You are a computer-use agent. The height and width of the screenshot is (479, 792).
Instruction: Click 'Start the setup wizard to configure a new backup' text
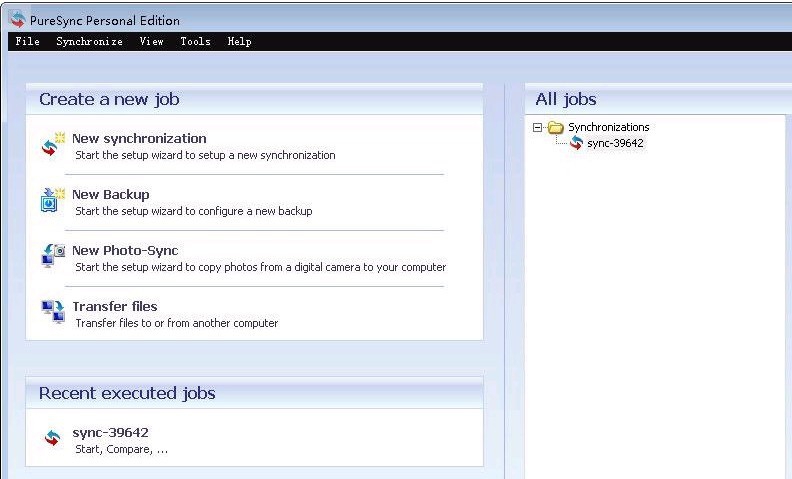[194, 211]
